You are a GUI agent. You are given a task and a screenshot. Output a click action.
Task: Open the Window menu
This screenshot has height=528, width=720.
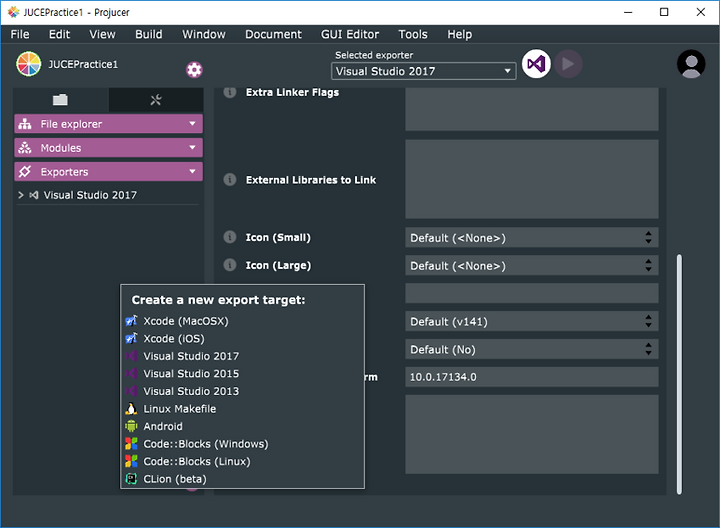pyautogui.click(x=204, y=34)
